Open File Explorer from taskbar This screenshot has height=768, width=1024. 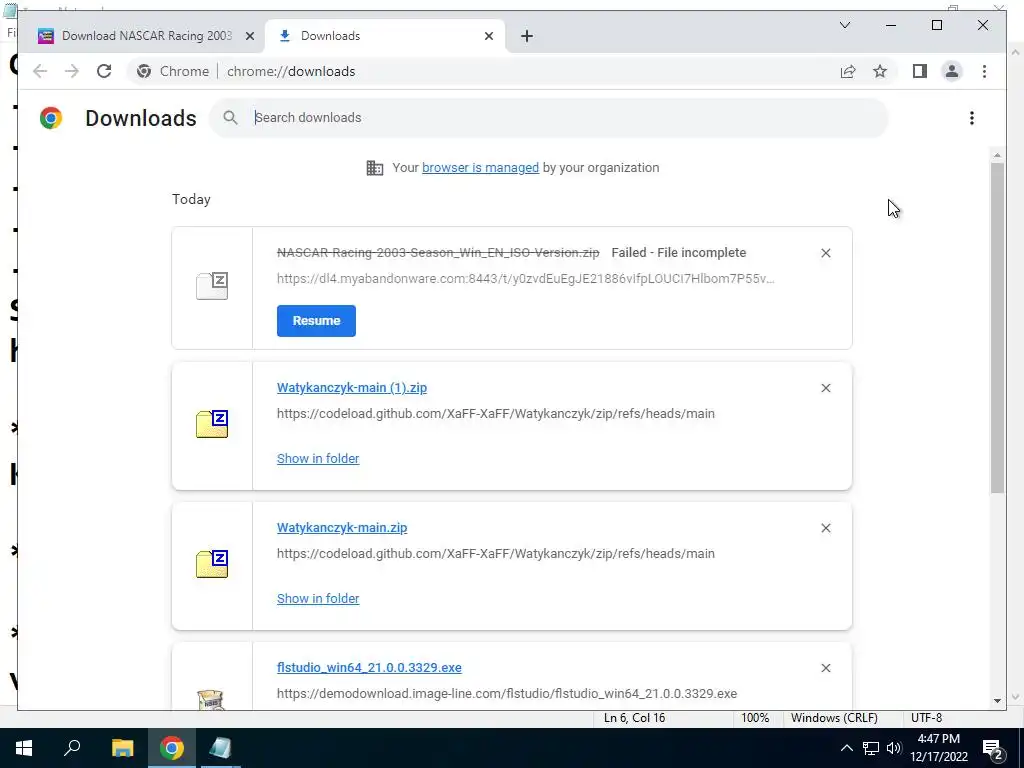(x=122, y=748)
